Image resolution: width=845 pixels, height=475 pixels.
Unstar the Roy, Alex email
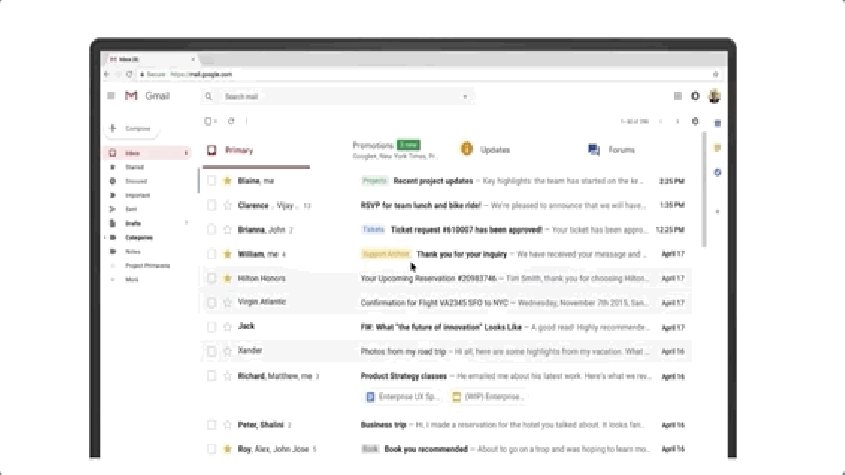(227, 449)
